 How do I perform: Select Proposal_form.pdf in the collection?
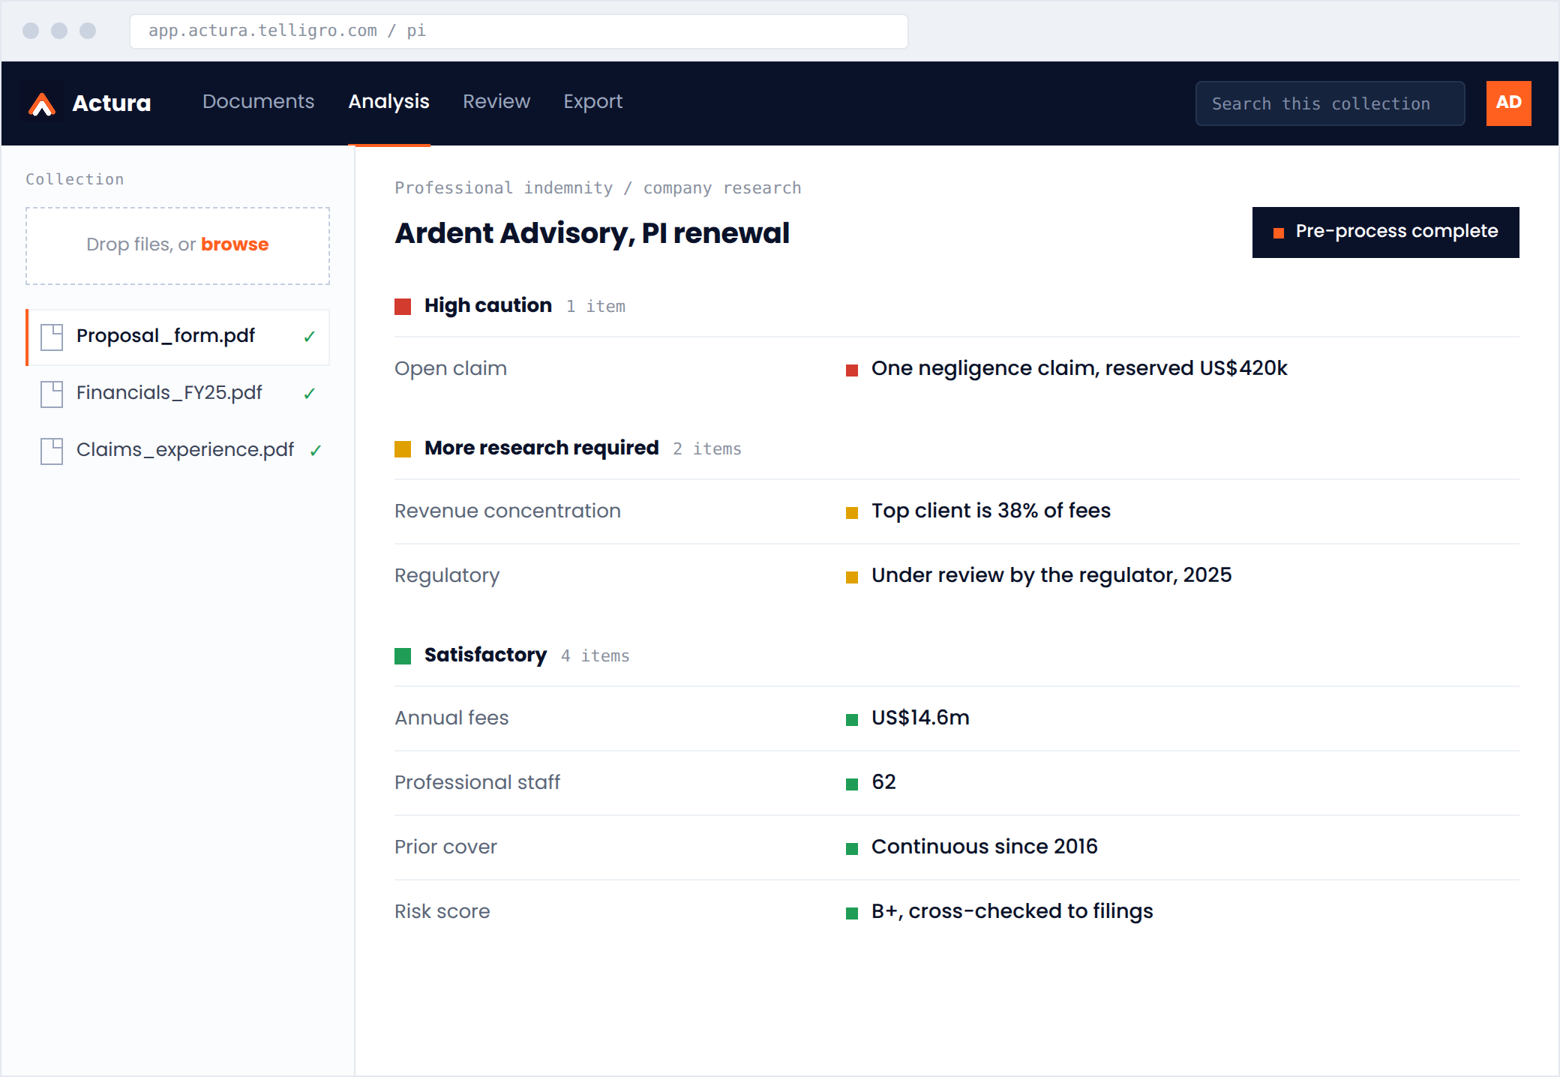pos(178,337)
